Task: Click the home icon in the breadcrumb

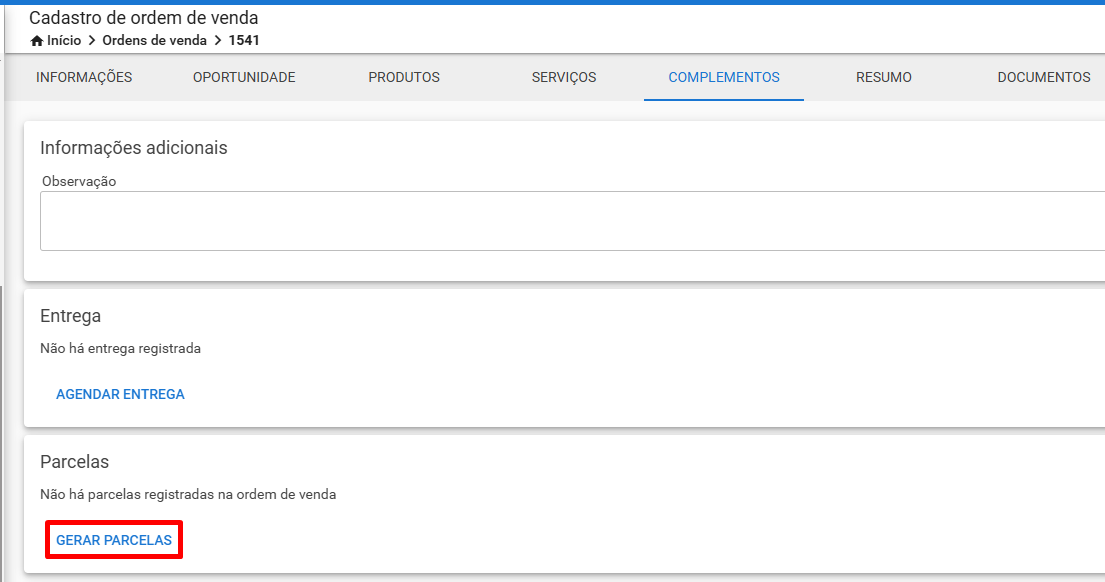Action: click(x=37, y=41)
